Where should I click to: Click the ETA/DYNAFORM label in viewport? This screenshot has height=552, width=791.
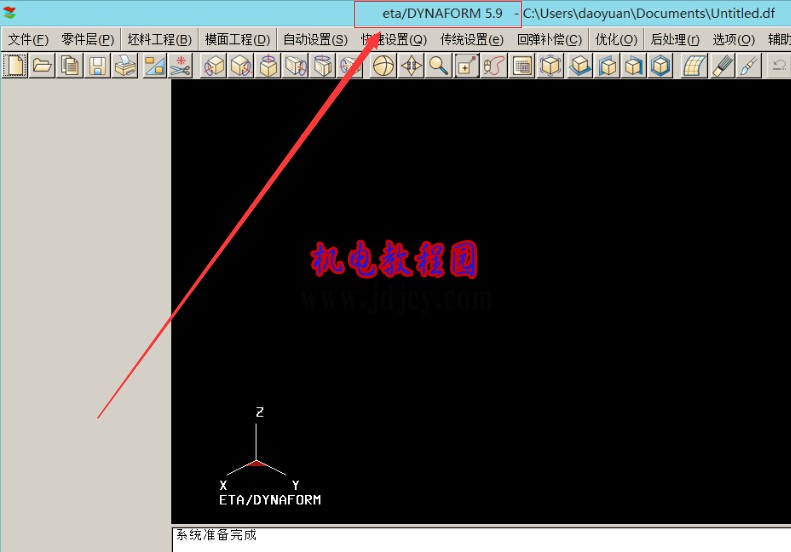point(270,500)
